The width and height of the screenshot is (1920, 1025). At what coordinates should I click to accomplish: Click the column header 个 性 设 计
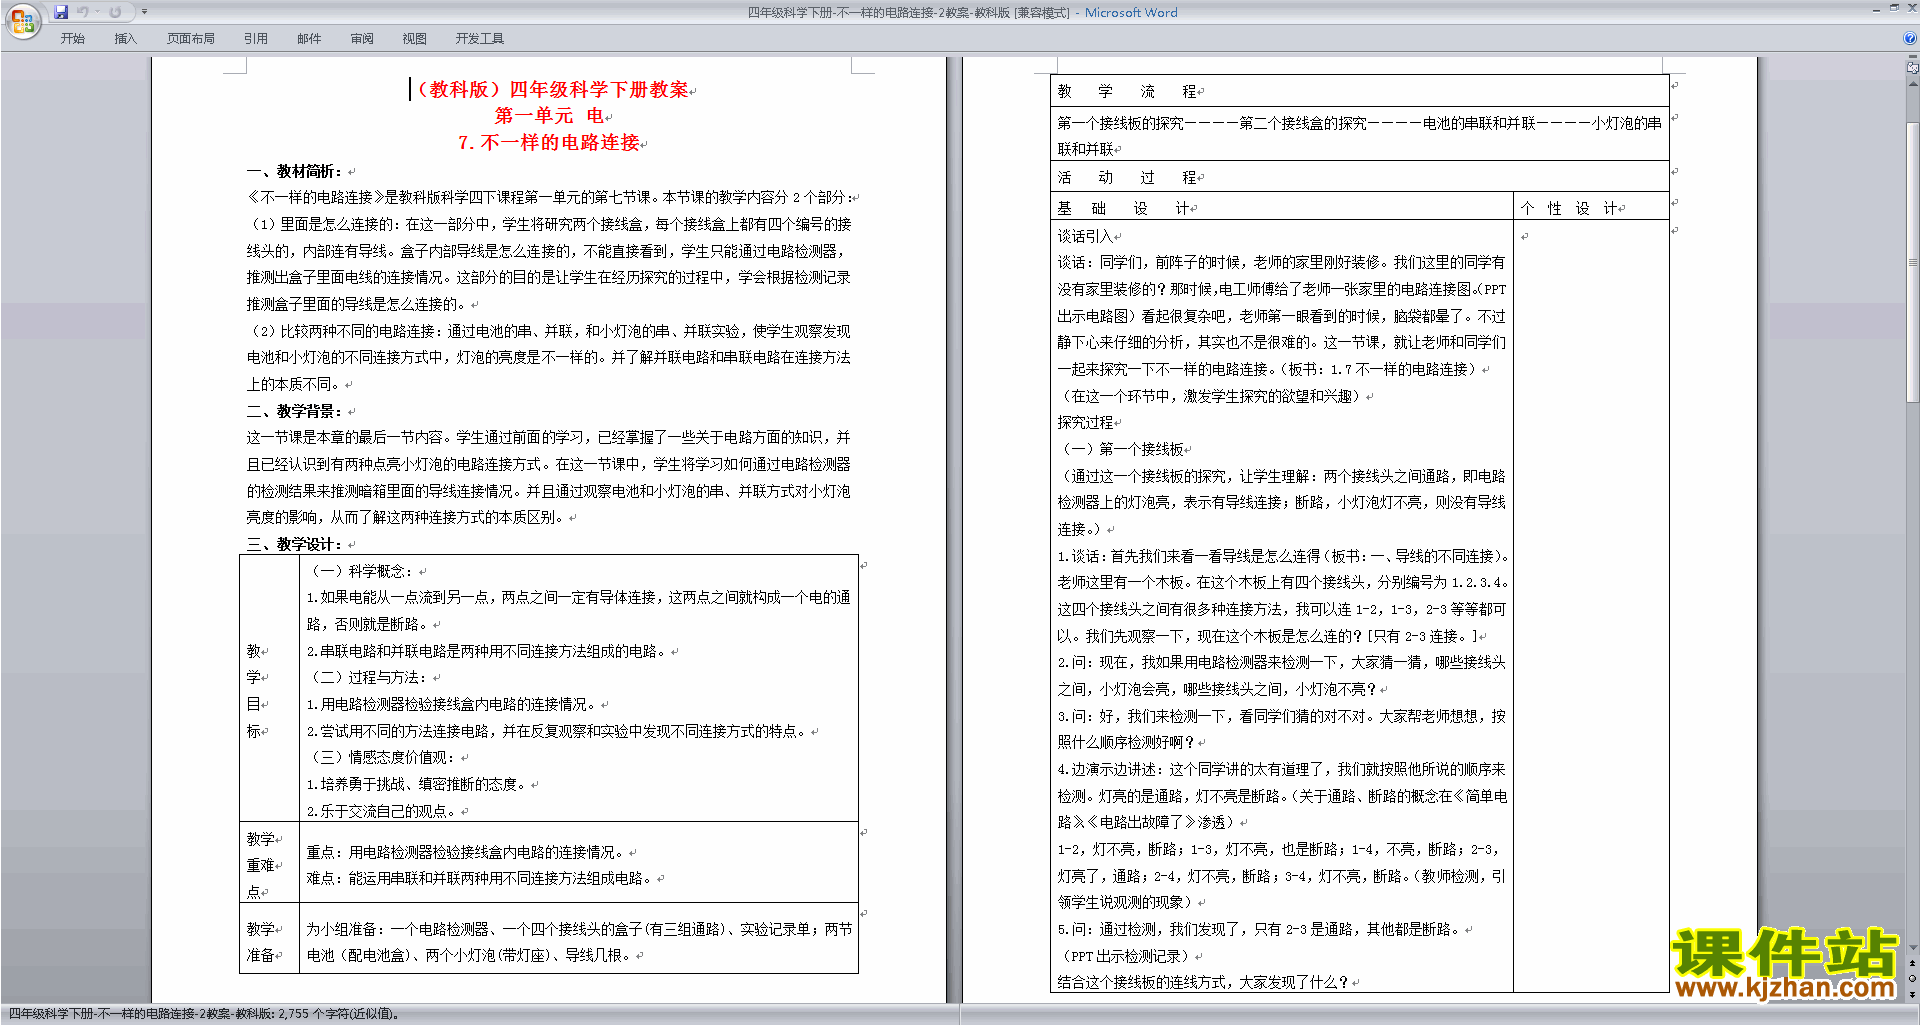(x=1569, y=208)
